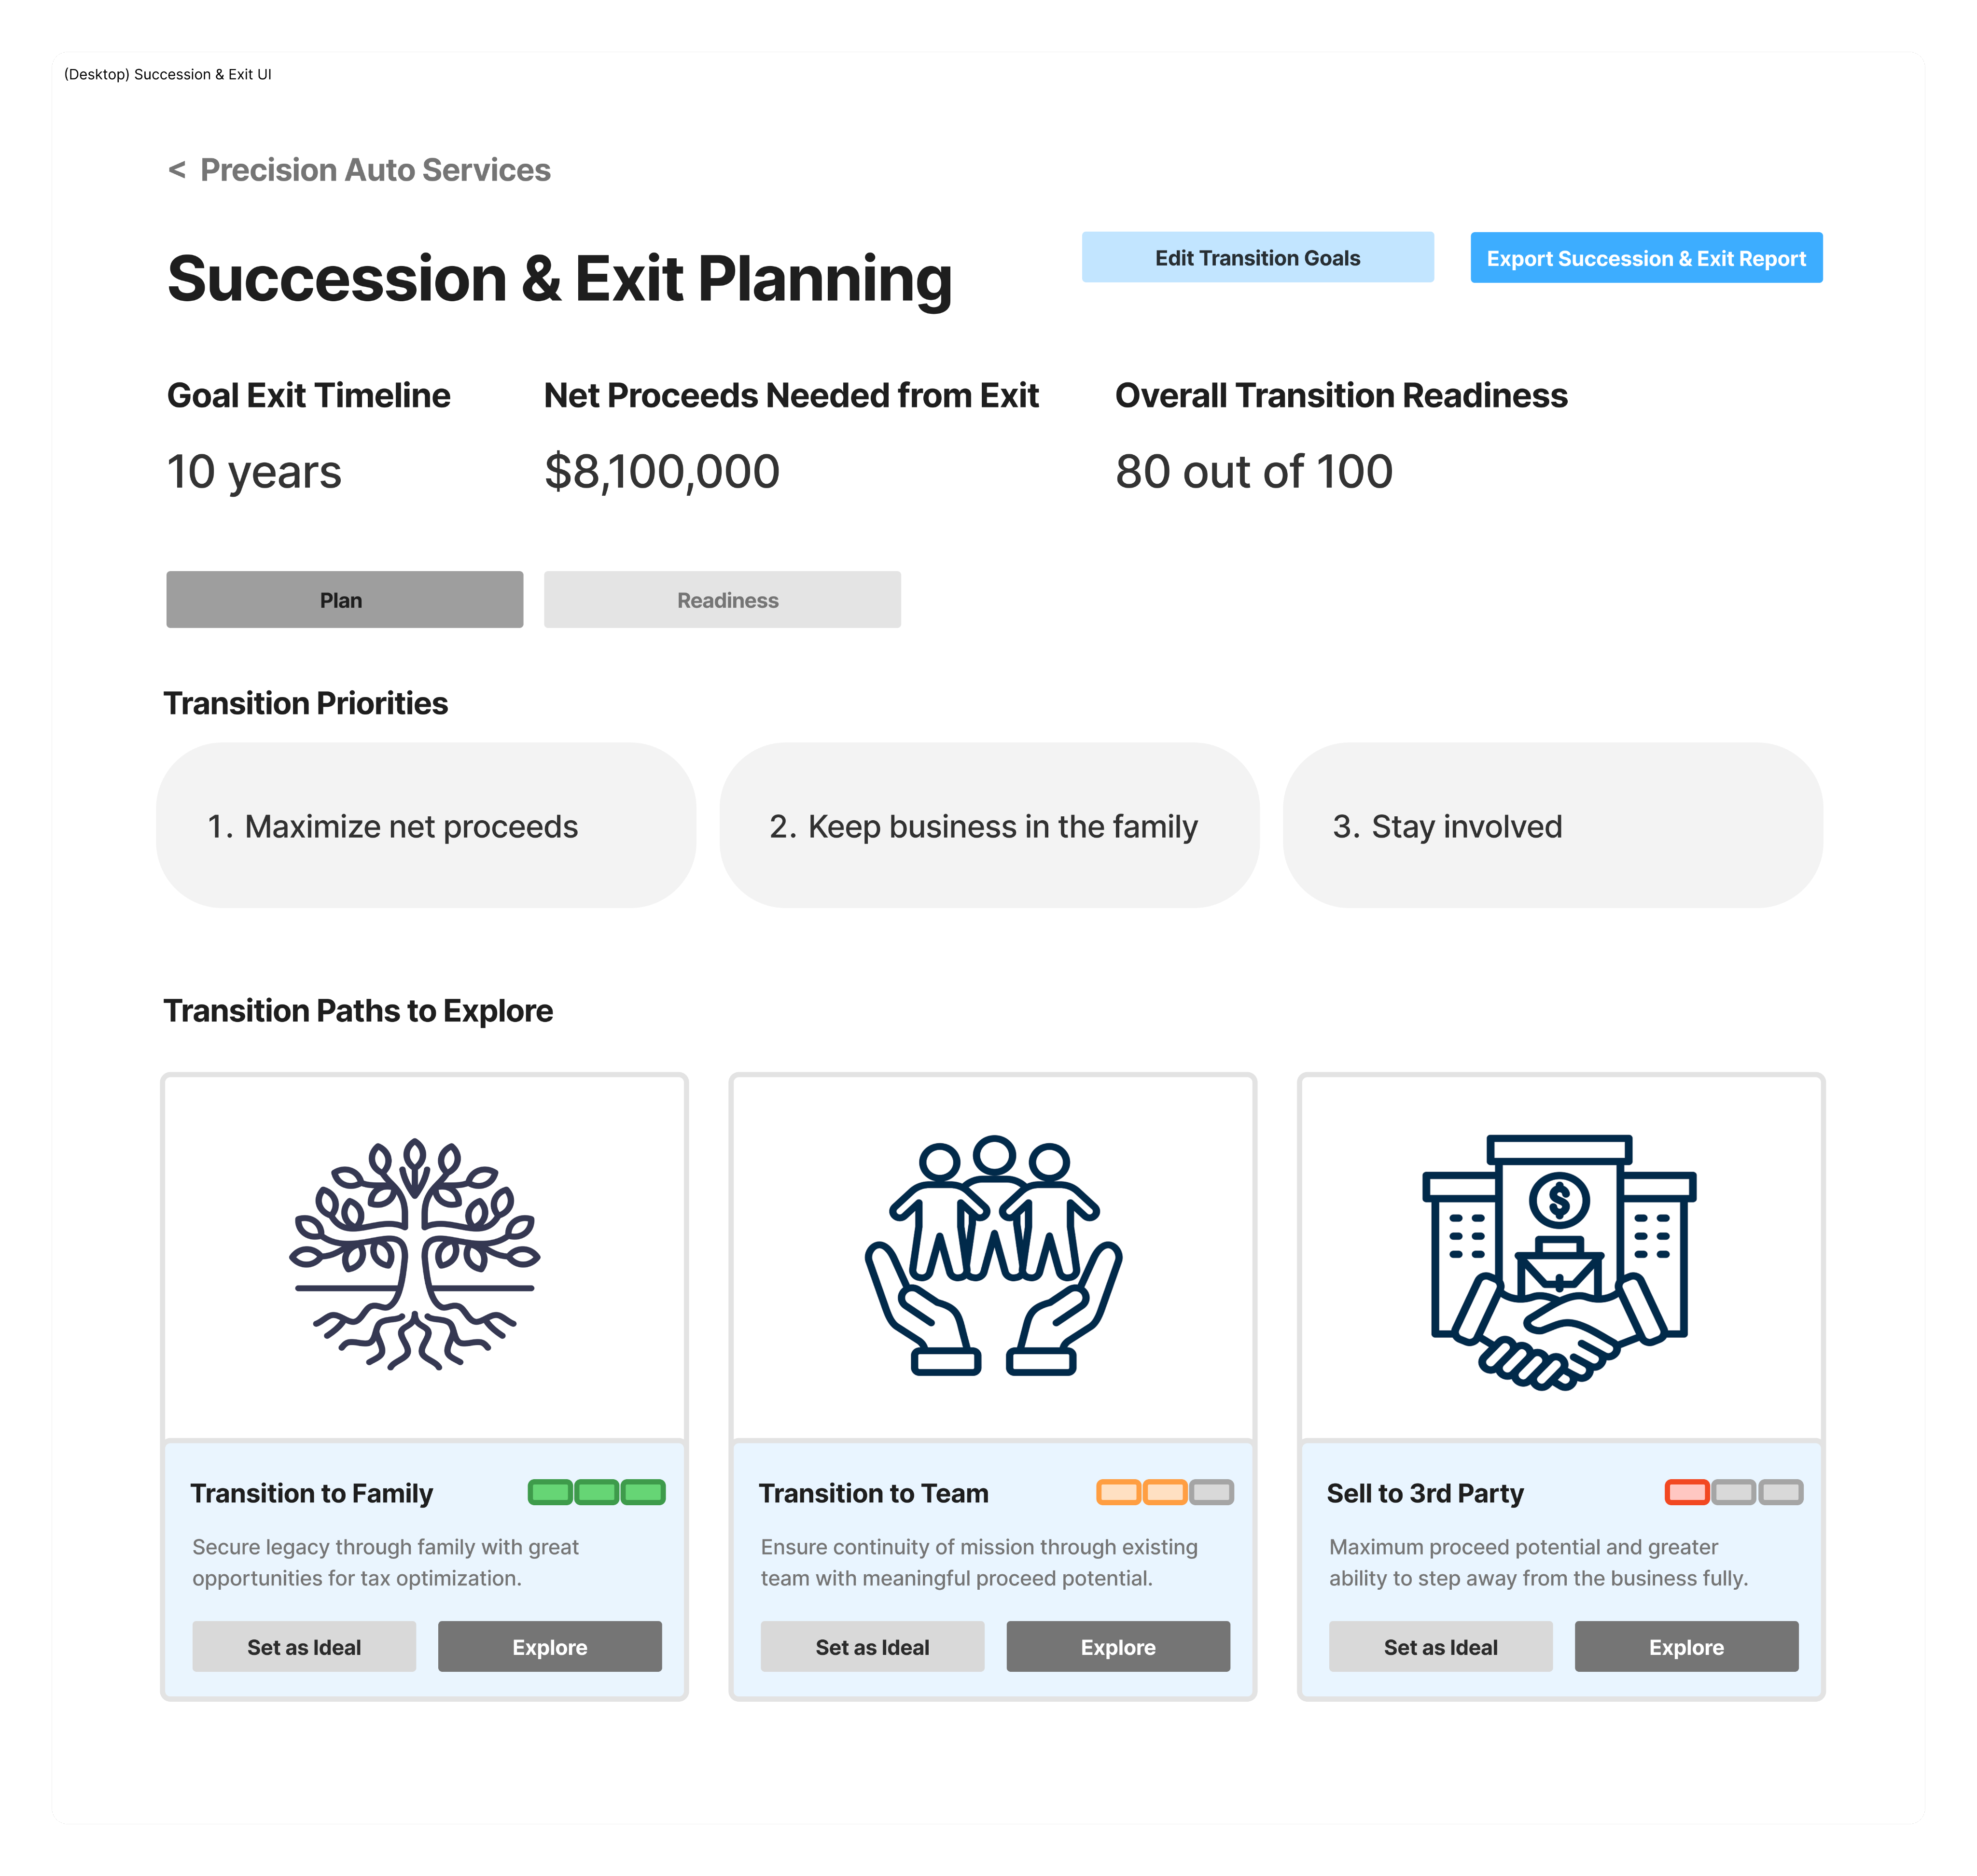The image size is (1977, 1876).
Task: Select the Maximize net proceeds priority
Action: point(426,826)
